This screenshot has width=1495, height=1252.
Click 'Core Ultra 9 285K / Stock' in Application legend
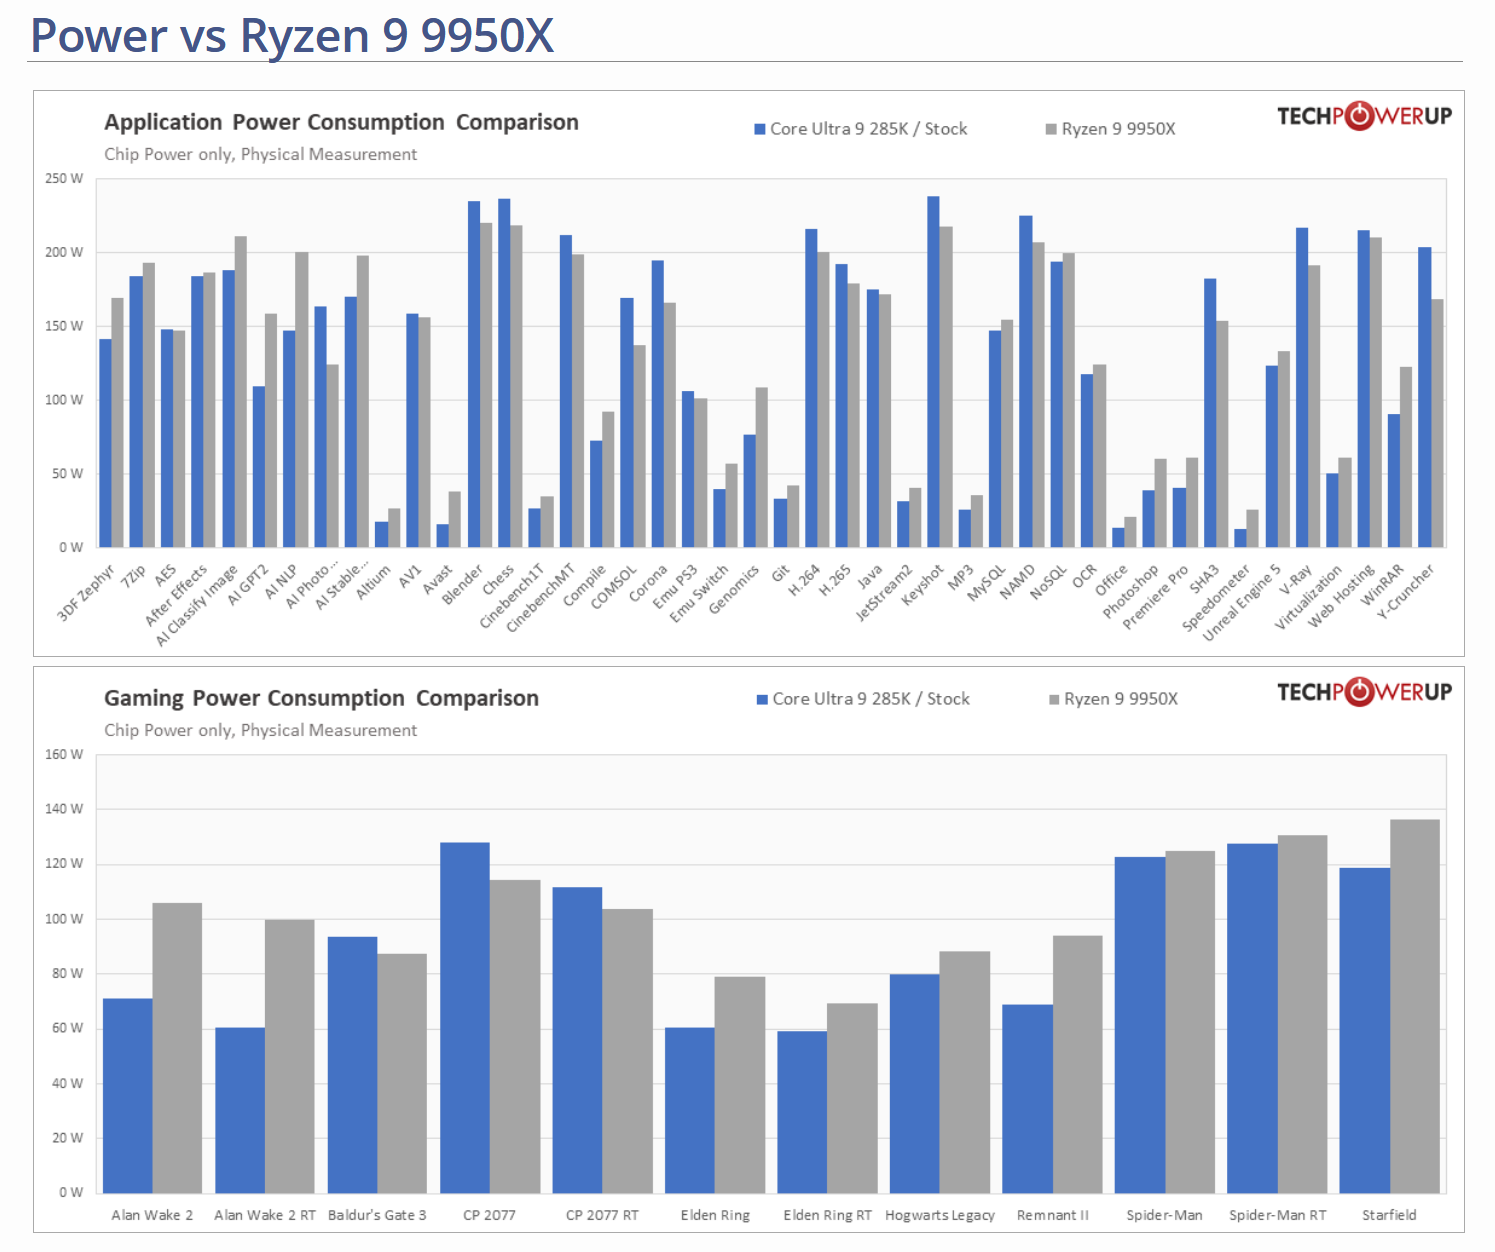(x=869, y=129)
